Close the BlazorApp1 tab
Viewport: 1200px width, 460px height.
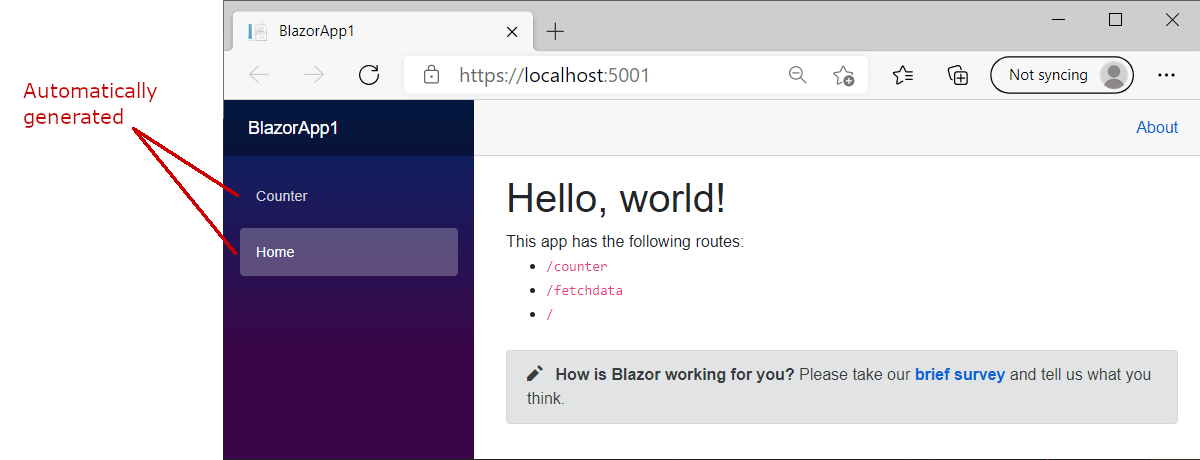[x=512, y=31]
